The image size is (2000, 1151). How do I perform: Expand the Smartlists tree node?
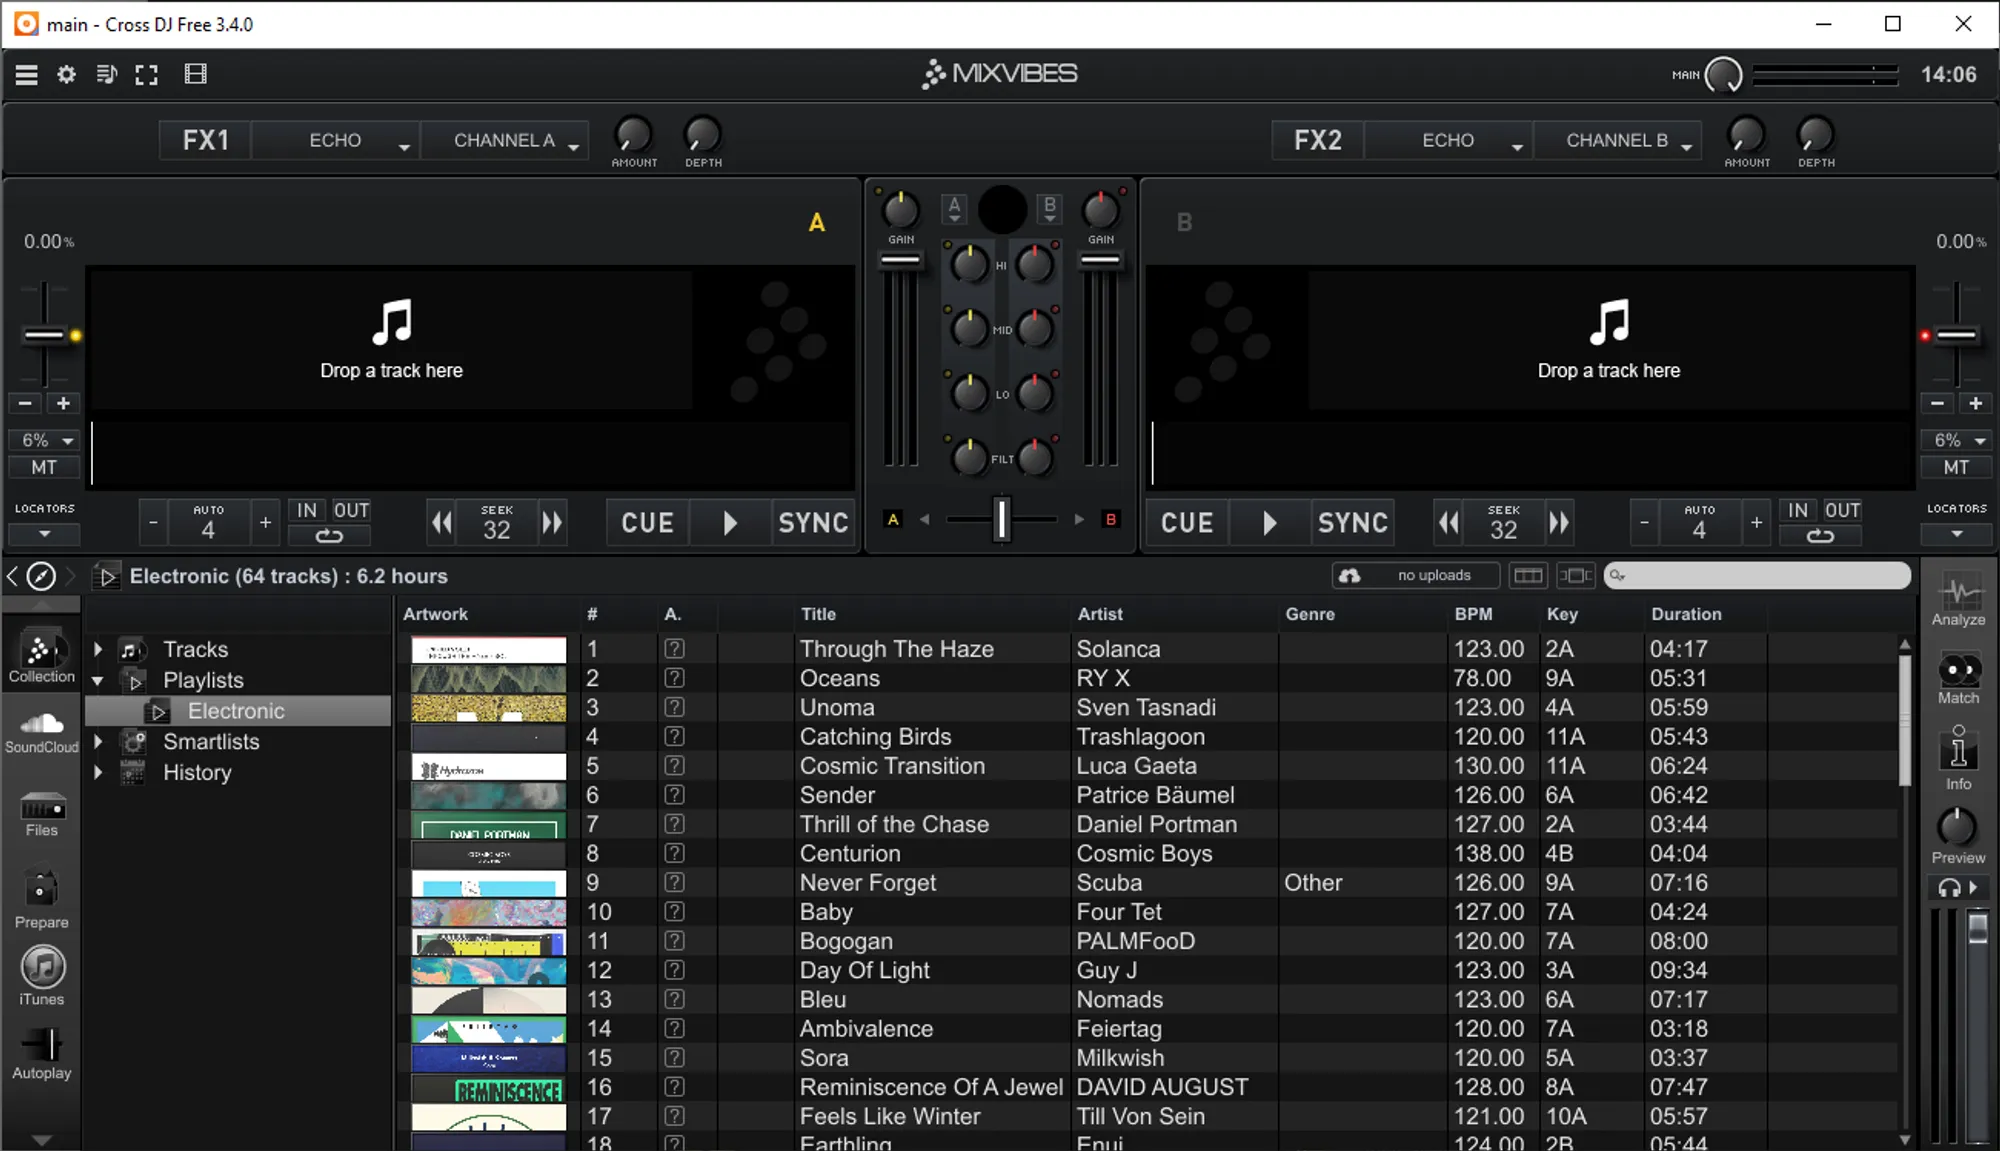coord(98,742)
